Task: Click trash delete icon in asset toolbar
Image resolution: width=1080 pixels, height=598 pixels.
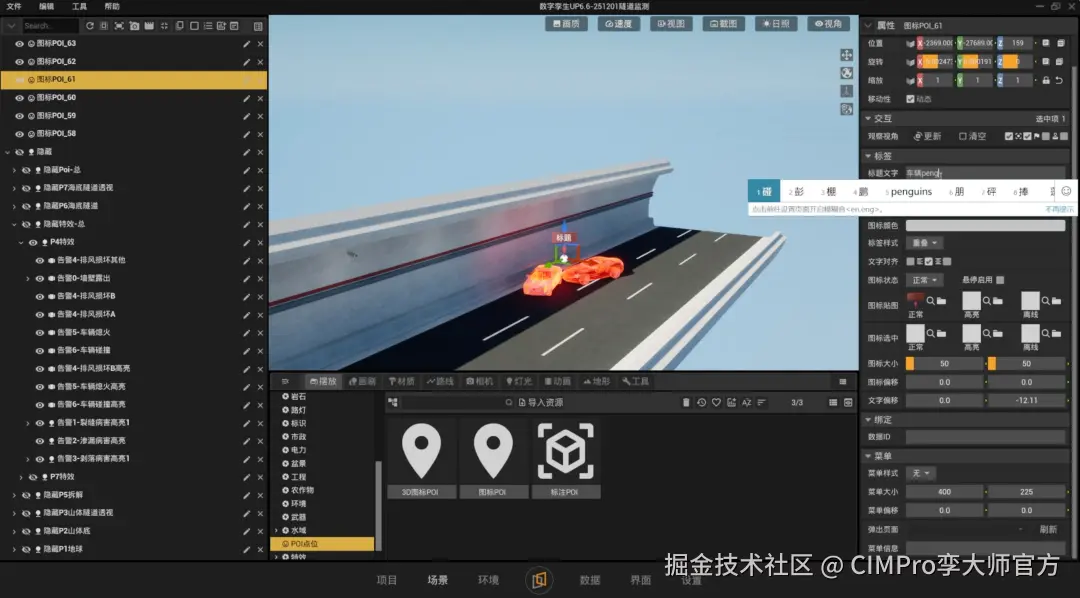Action: click(x=686, y=402)
